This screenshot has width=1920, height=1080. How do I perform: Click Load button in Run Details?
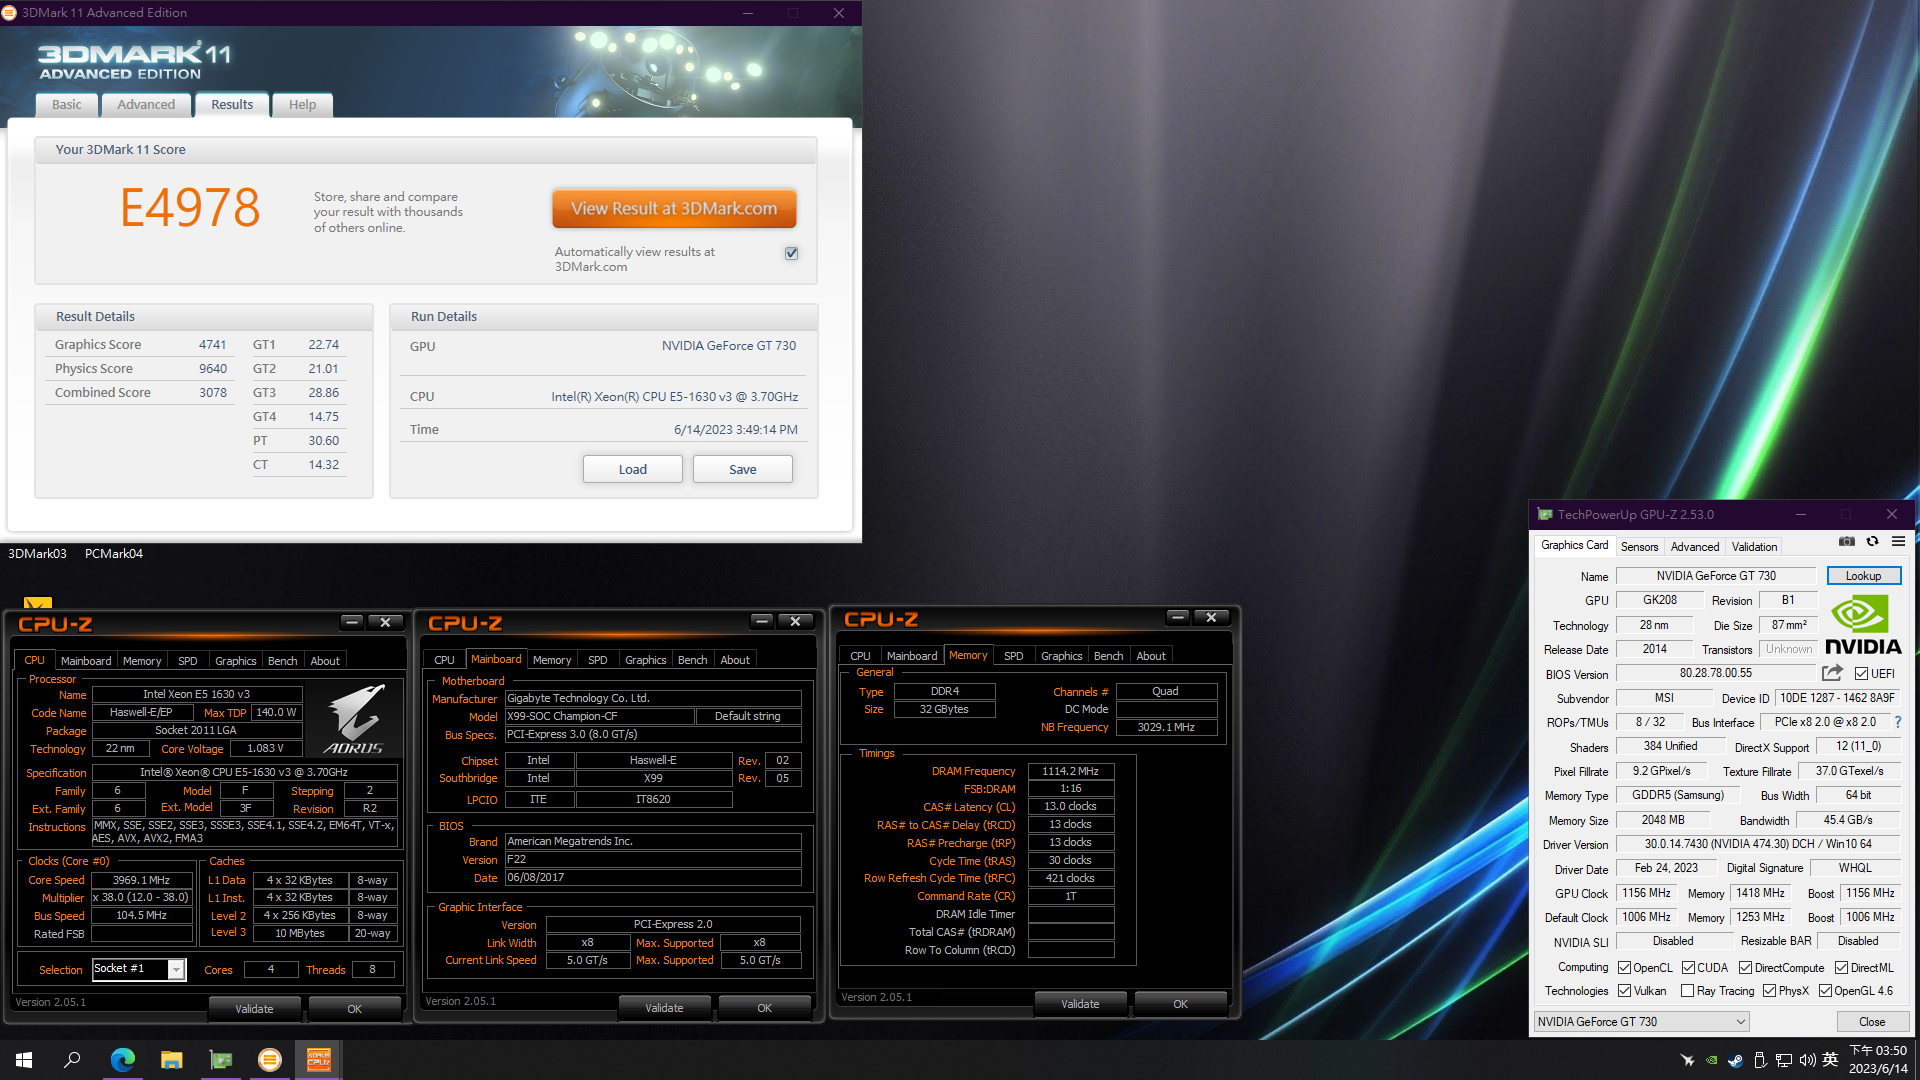(633, 469)
